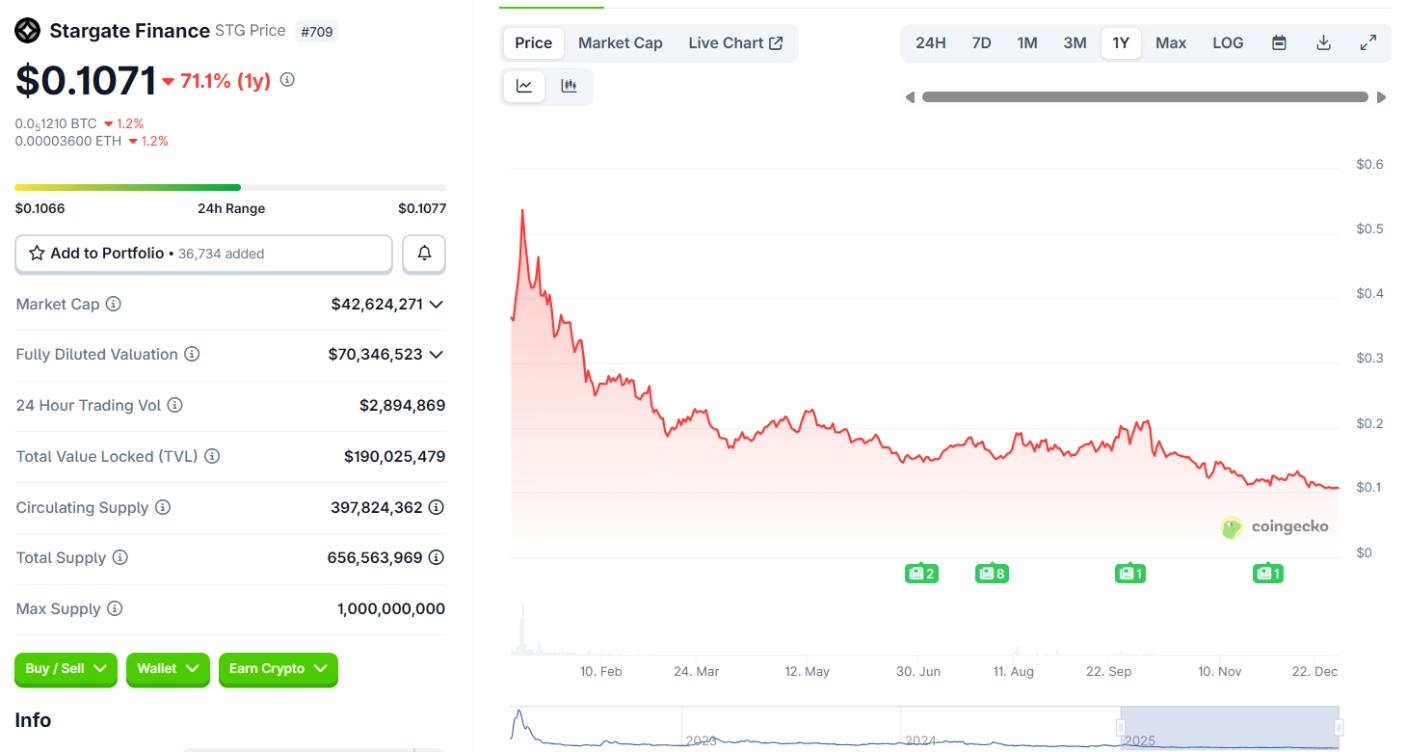Click info icon beside Circulating Supply value

(x=436, y=507)
